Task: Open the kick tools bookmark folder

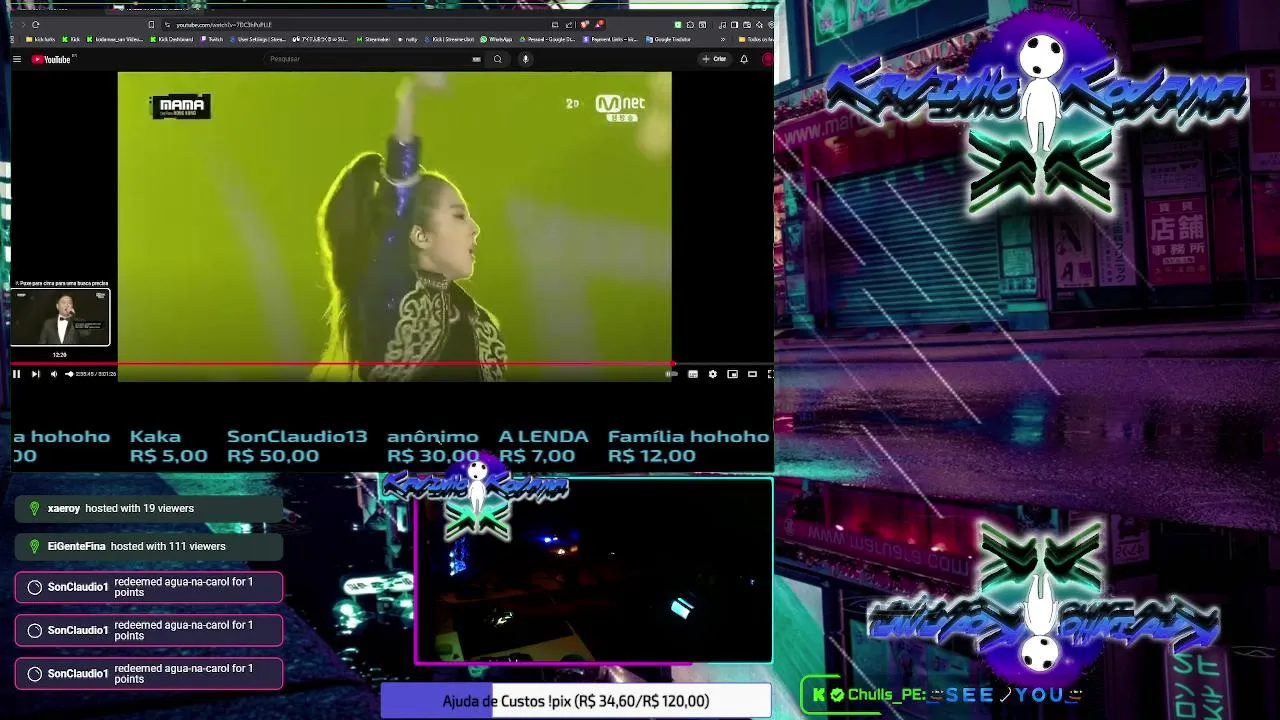Action: point(40,39)
